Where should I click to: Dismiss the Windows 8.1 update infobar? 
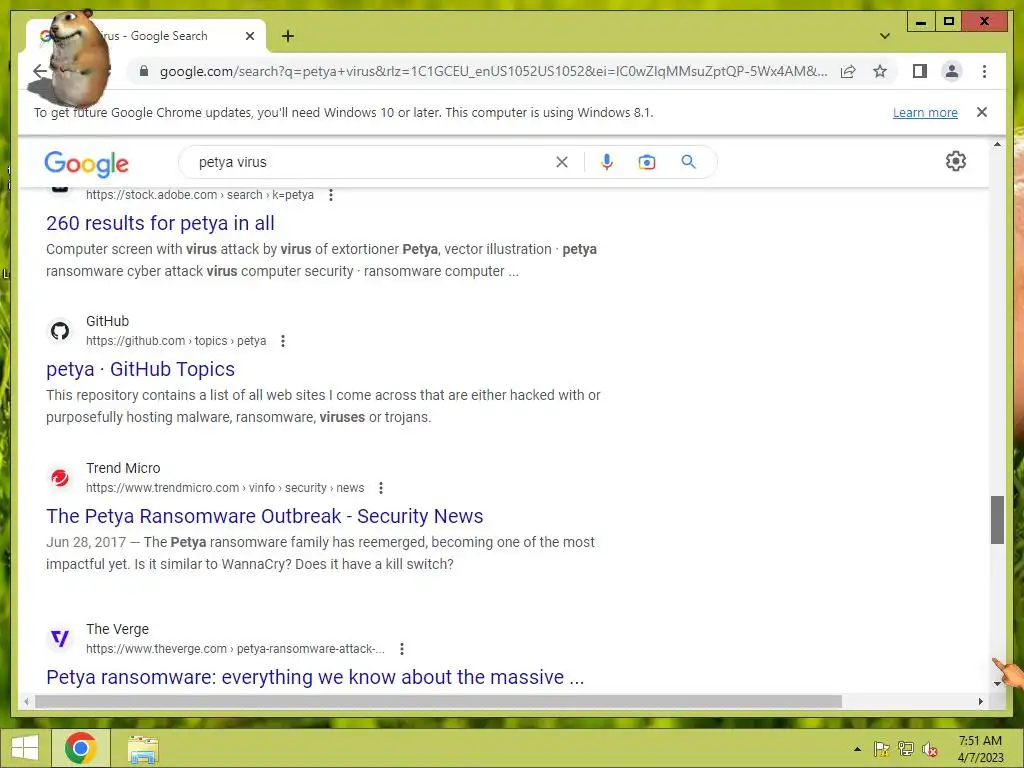[x=982, y=112]
